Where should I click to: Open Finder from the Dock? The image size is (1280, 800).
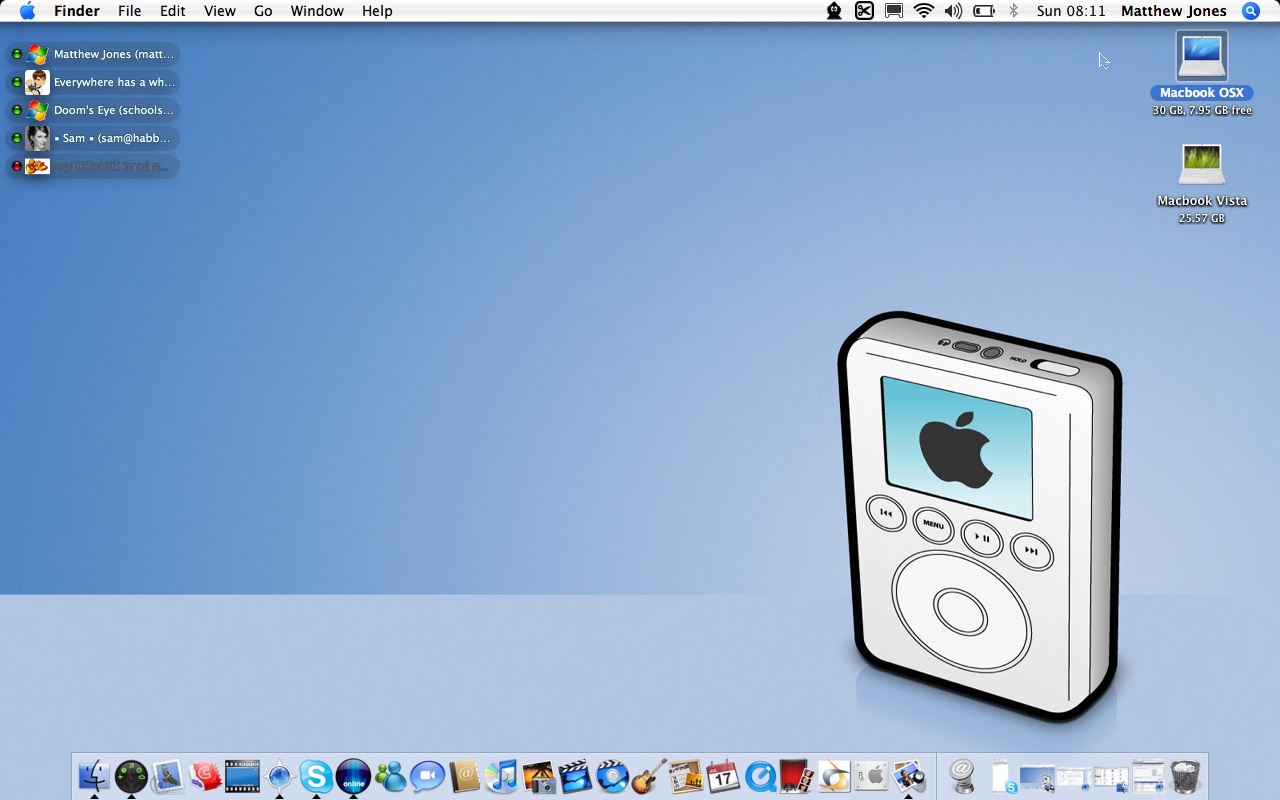pyautogui.click(x=94, y=776)
